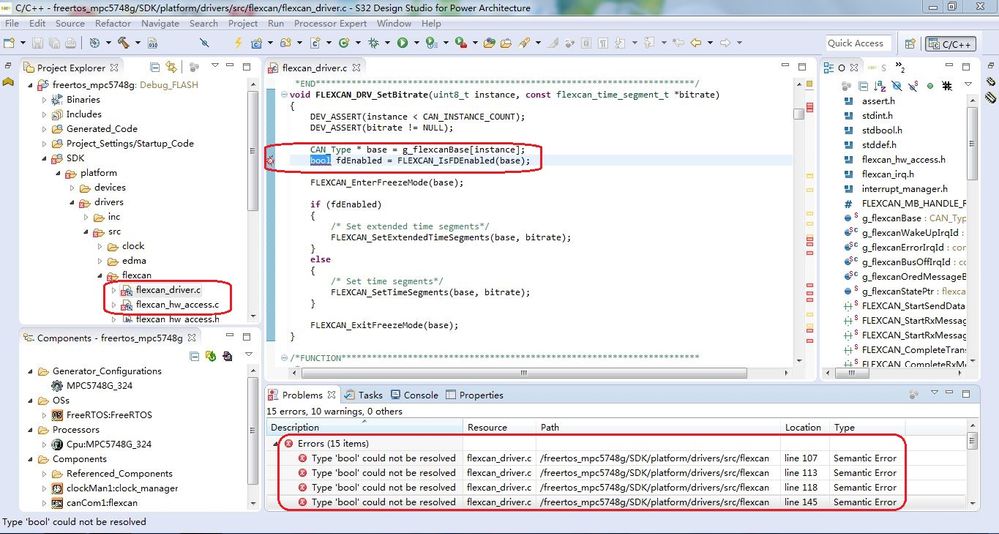Close the flexcan_driver.c editor tab
Screen dimensions: 999x534
coord(356,68)
